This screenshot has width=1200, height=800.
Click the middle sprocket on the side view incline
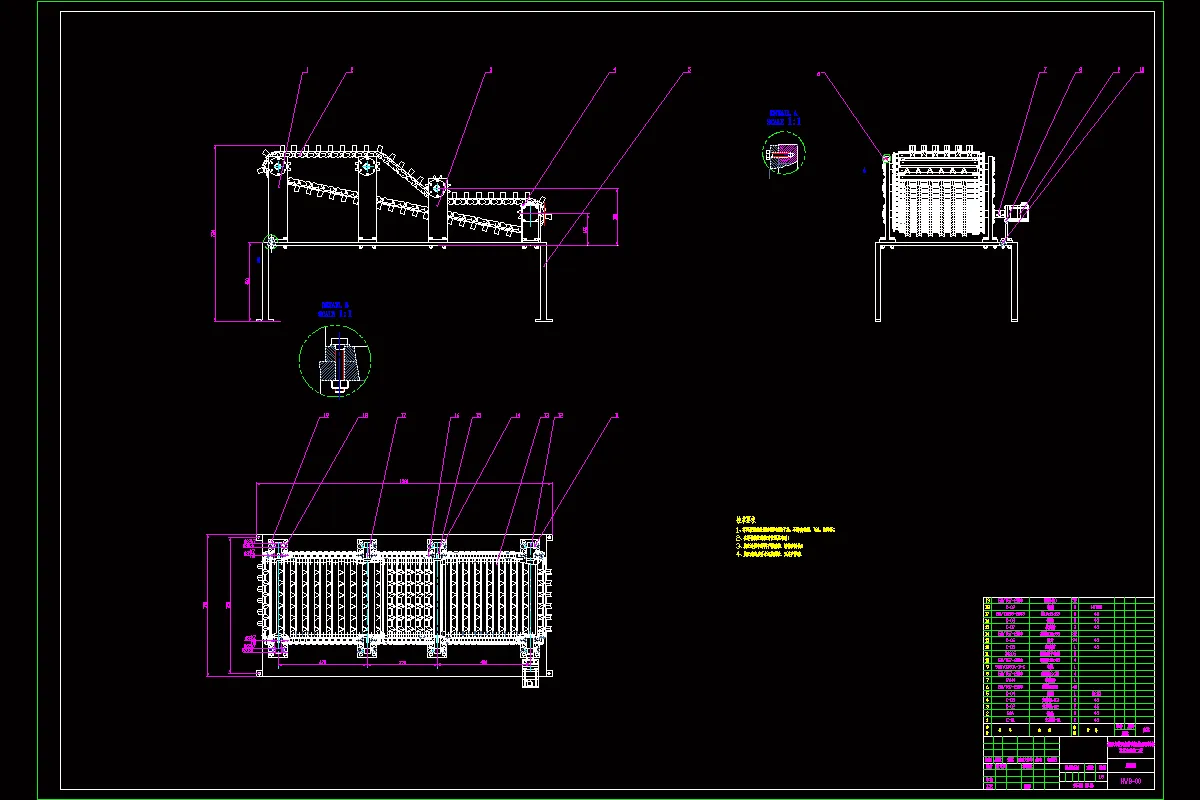pos(437,188)
